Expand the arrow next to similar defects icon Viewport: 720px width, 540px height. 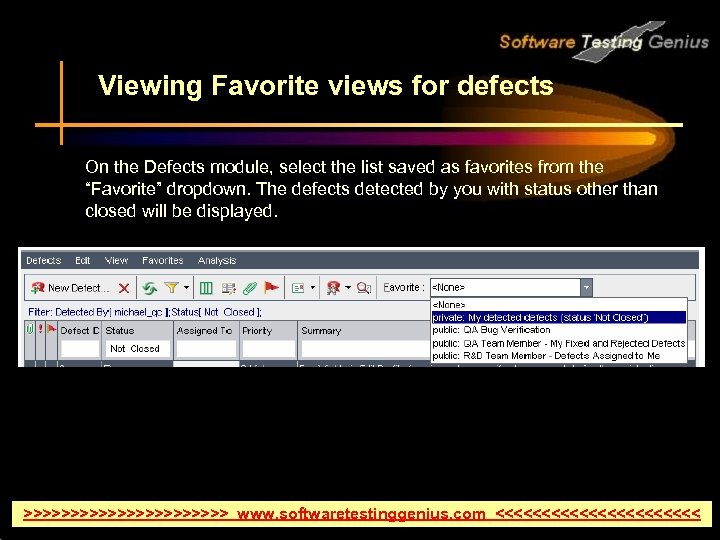click(x=348, y=288)
